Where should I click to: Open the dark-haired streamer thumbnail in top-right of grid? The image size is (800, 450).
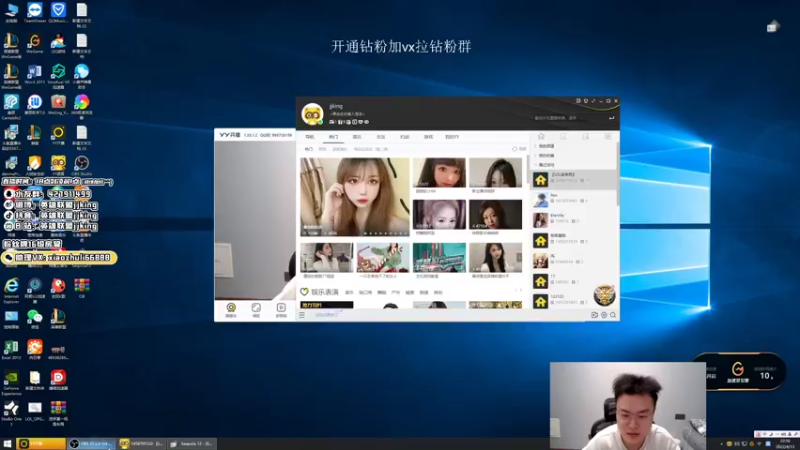point(495,172)
